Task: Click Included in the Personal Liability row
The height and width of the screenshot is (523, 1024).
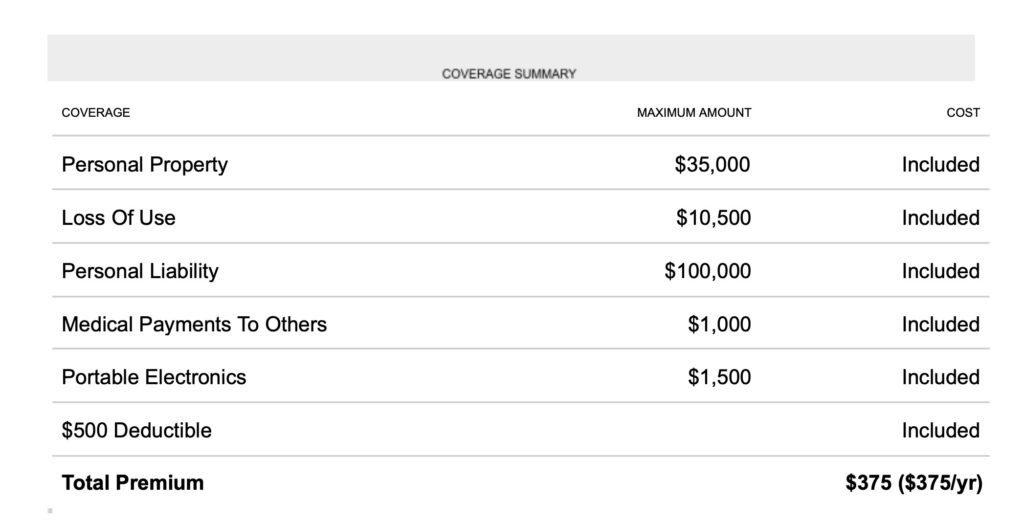Action: tap(940, 271)
